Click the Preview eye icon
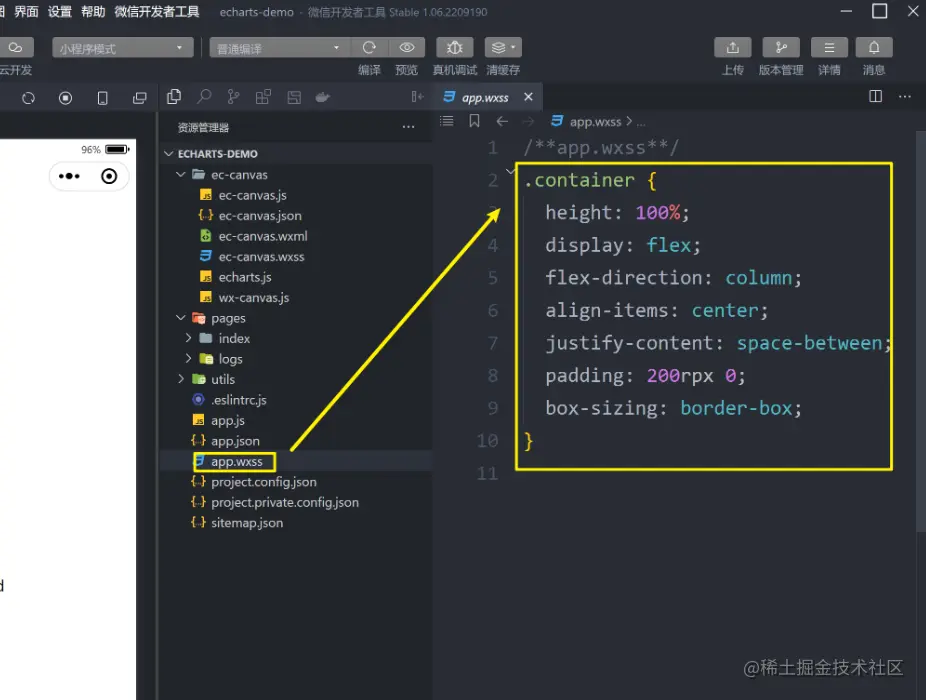Viewport: 926px width, 700px height. tap(406, 47)
